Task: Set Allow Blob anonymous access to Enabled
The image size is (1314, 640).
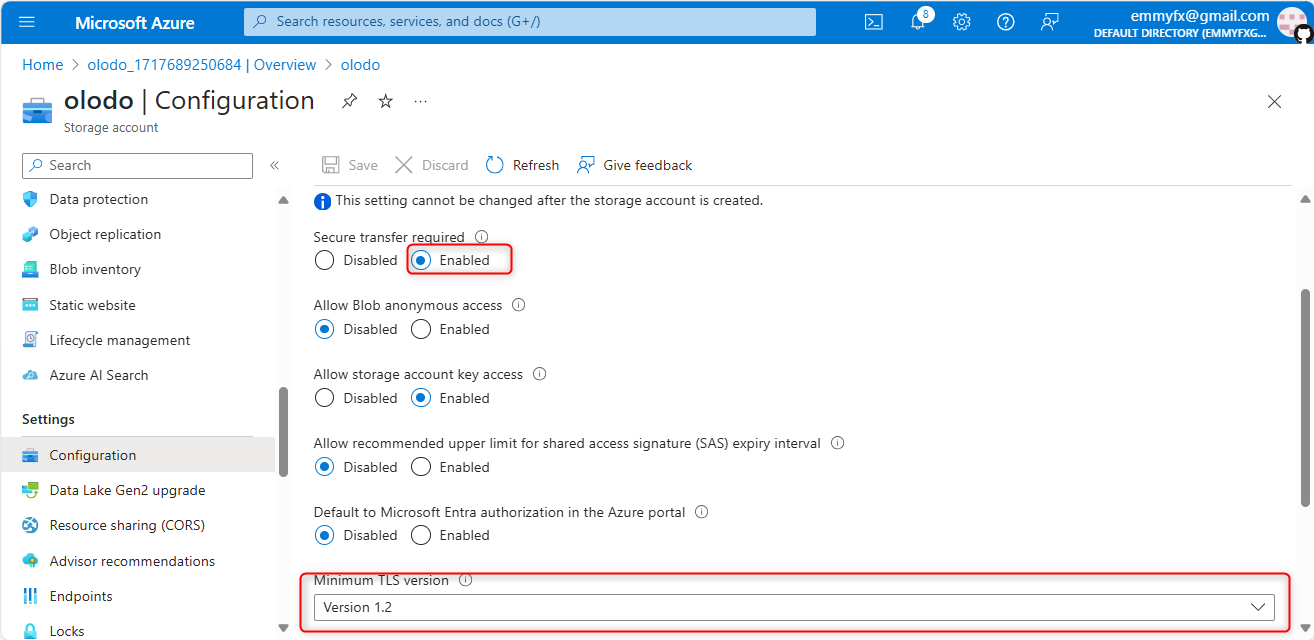Action: (421, 329)
